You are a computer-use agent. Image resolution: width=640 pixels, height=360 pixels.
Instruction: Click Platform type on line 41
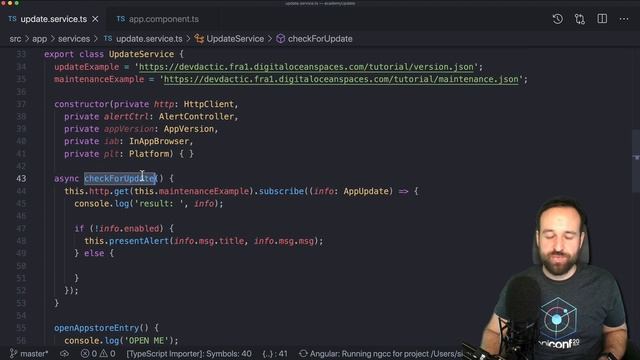click(x=149, y=154)
